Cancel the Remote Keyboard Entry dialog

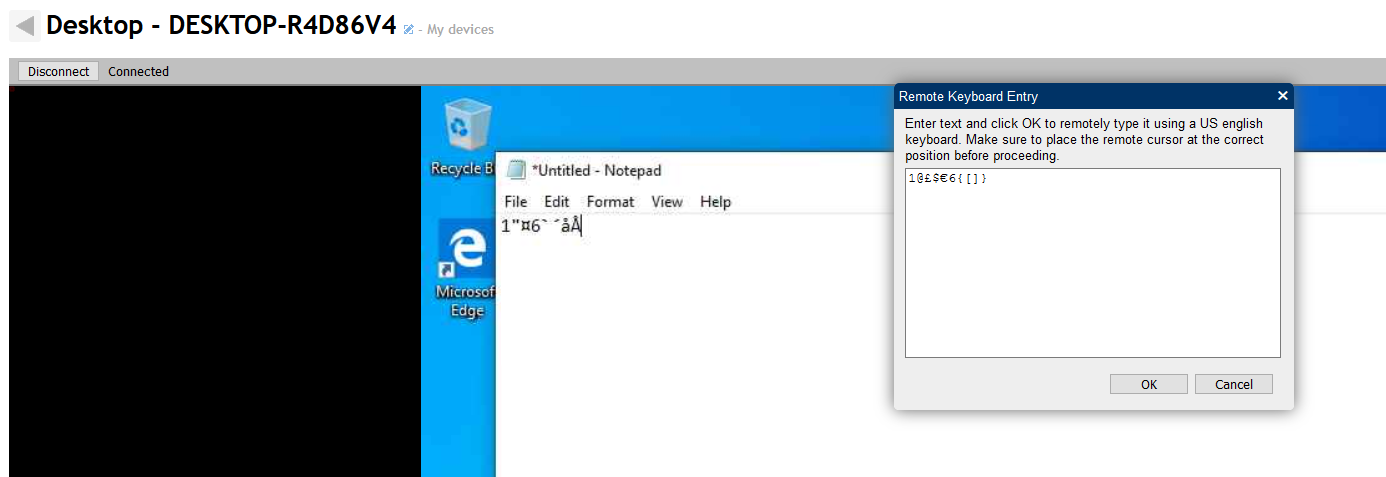[x=1233, y=384]
